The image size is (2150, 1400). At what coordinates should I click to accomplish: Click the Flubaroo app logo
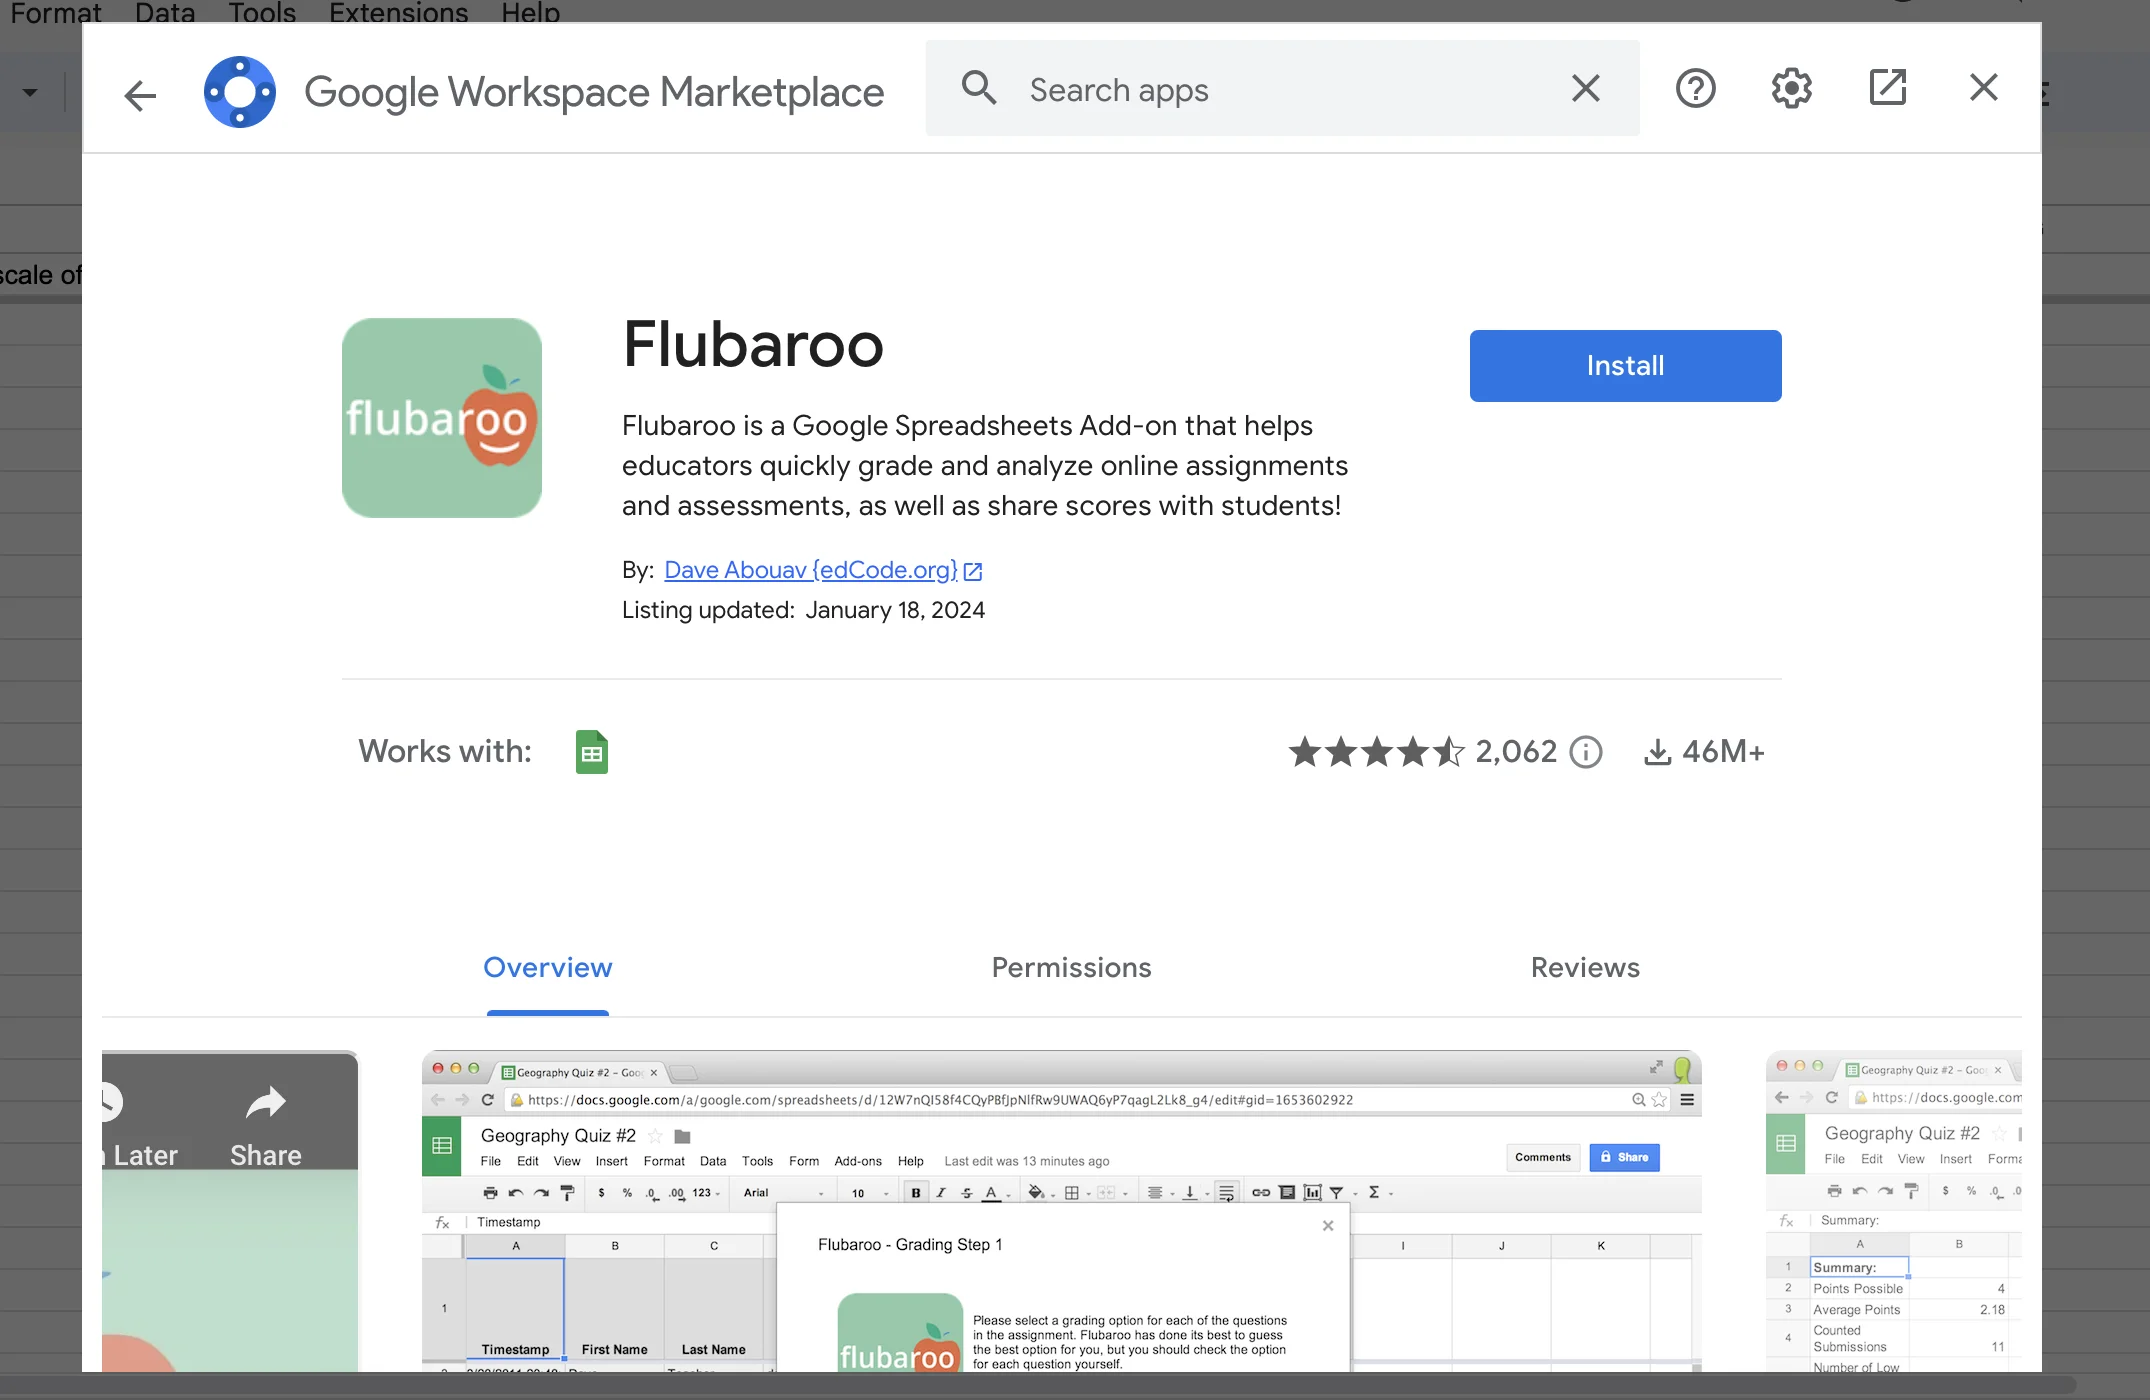(x=442, y=418)
